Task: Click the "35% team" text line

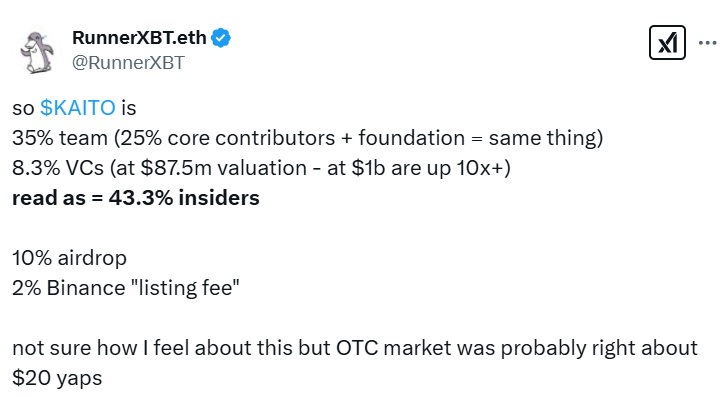Action: pyautogui.click(x=60, y=138)
